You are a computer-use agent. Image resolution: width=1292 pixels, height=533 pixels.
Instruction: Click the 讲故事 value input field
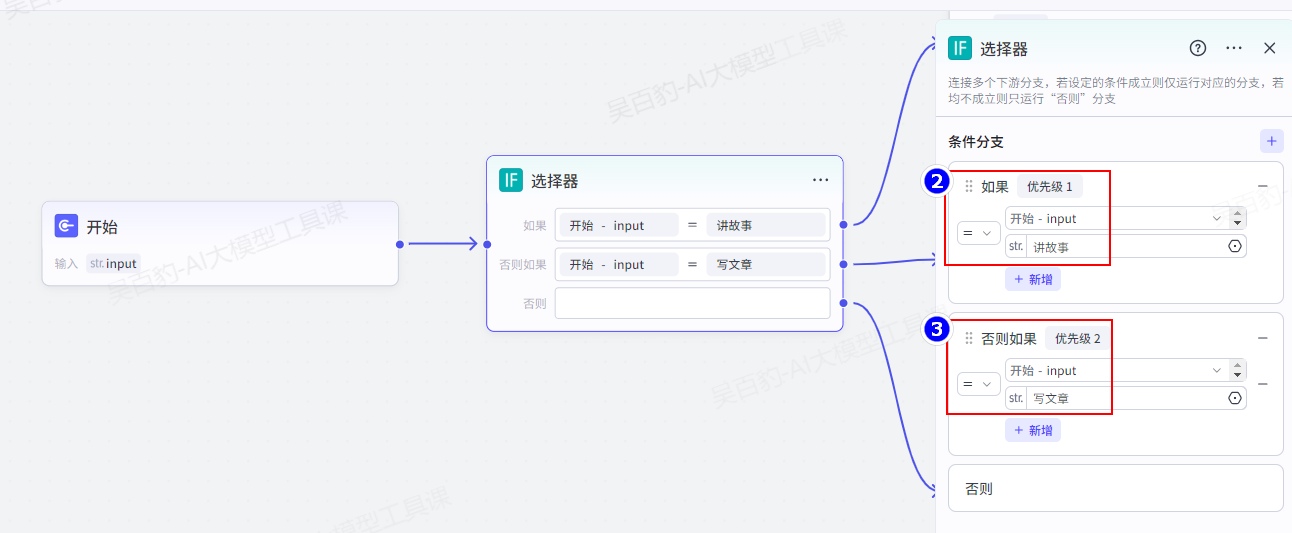(1126, 246)
